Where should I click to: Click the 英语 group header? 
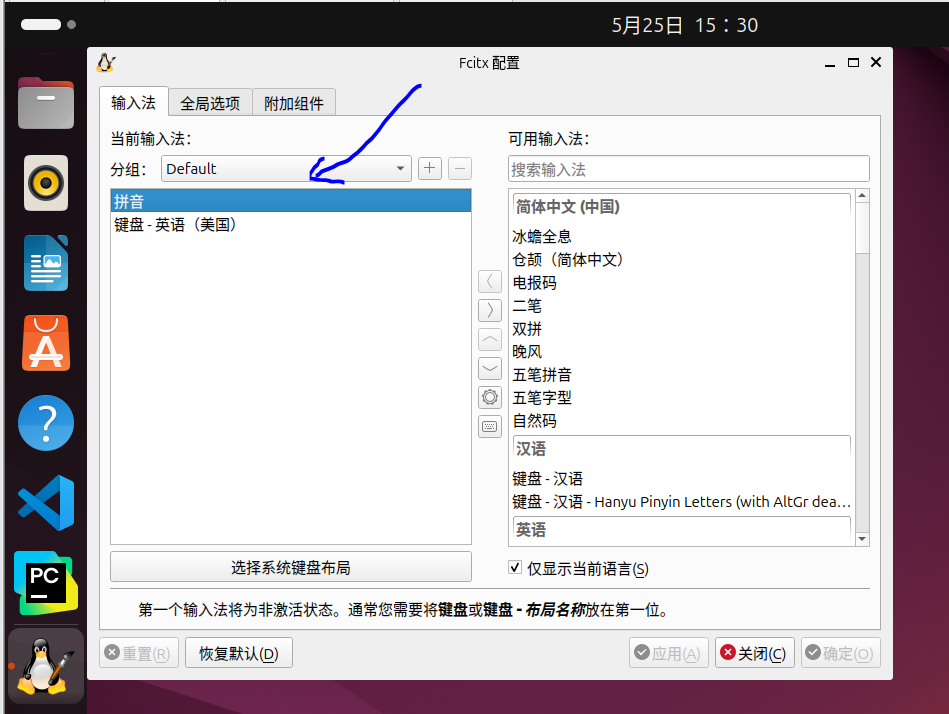(x=681, y=530)
